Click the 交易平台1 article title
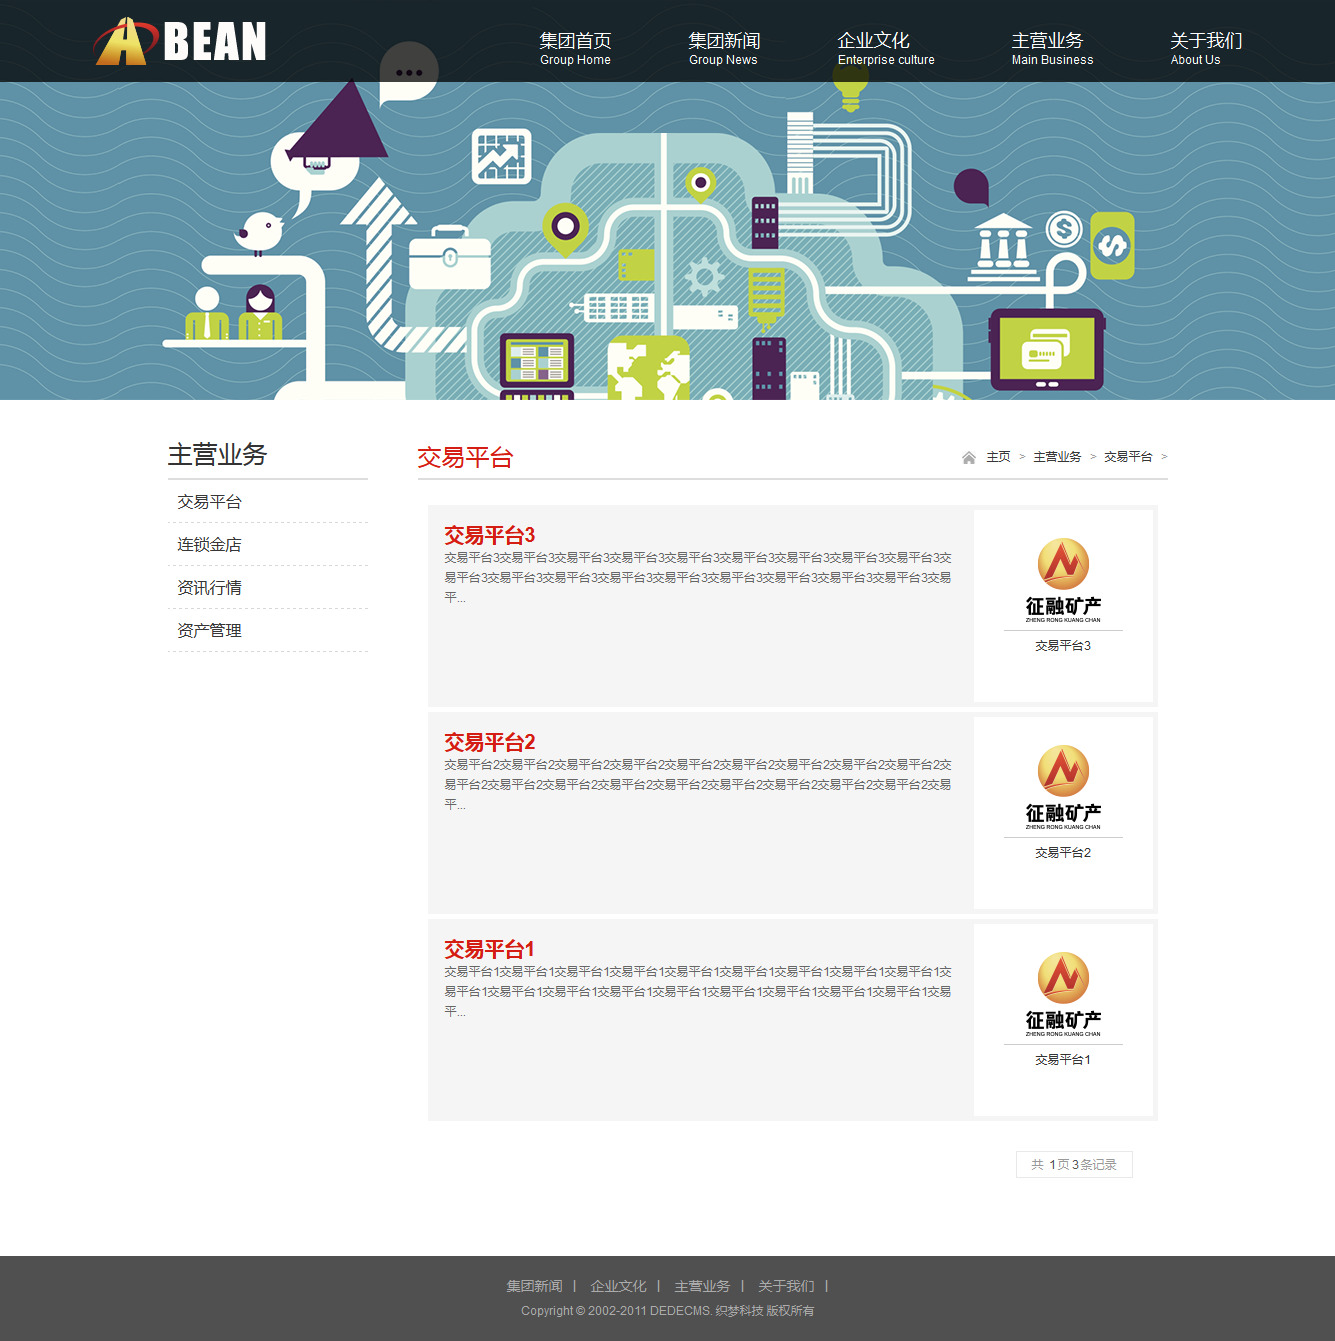1335x1341 pixels. (489, 949)
